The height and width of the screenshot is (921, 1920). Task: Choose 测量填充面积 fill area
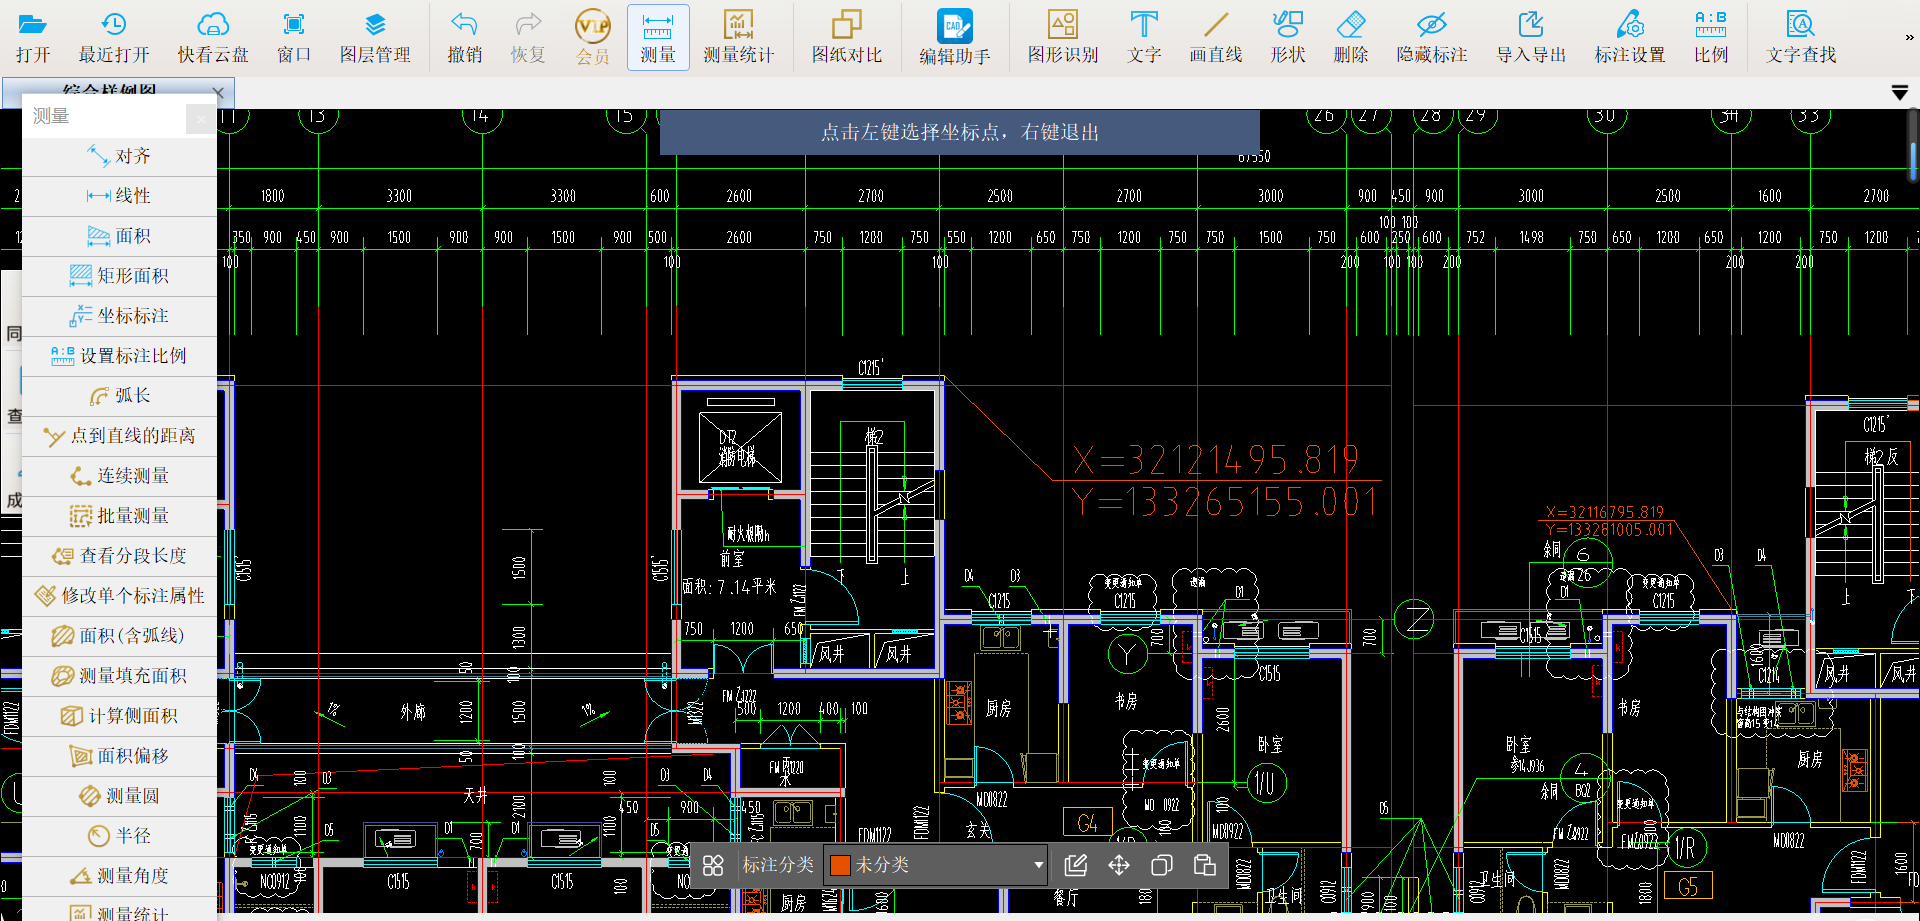click(119, 676)
